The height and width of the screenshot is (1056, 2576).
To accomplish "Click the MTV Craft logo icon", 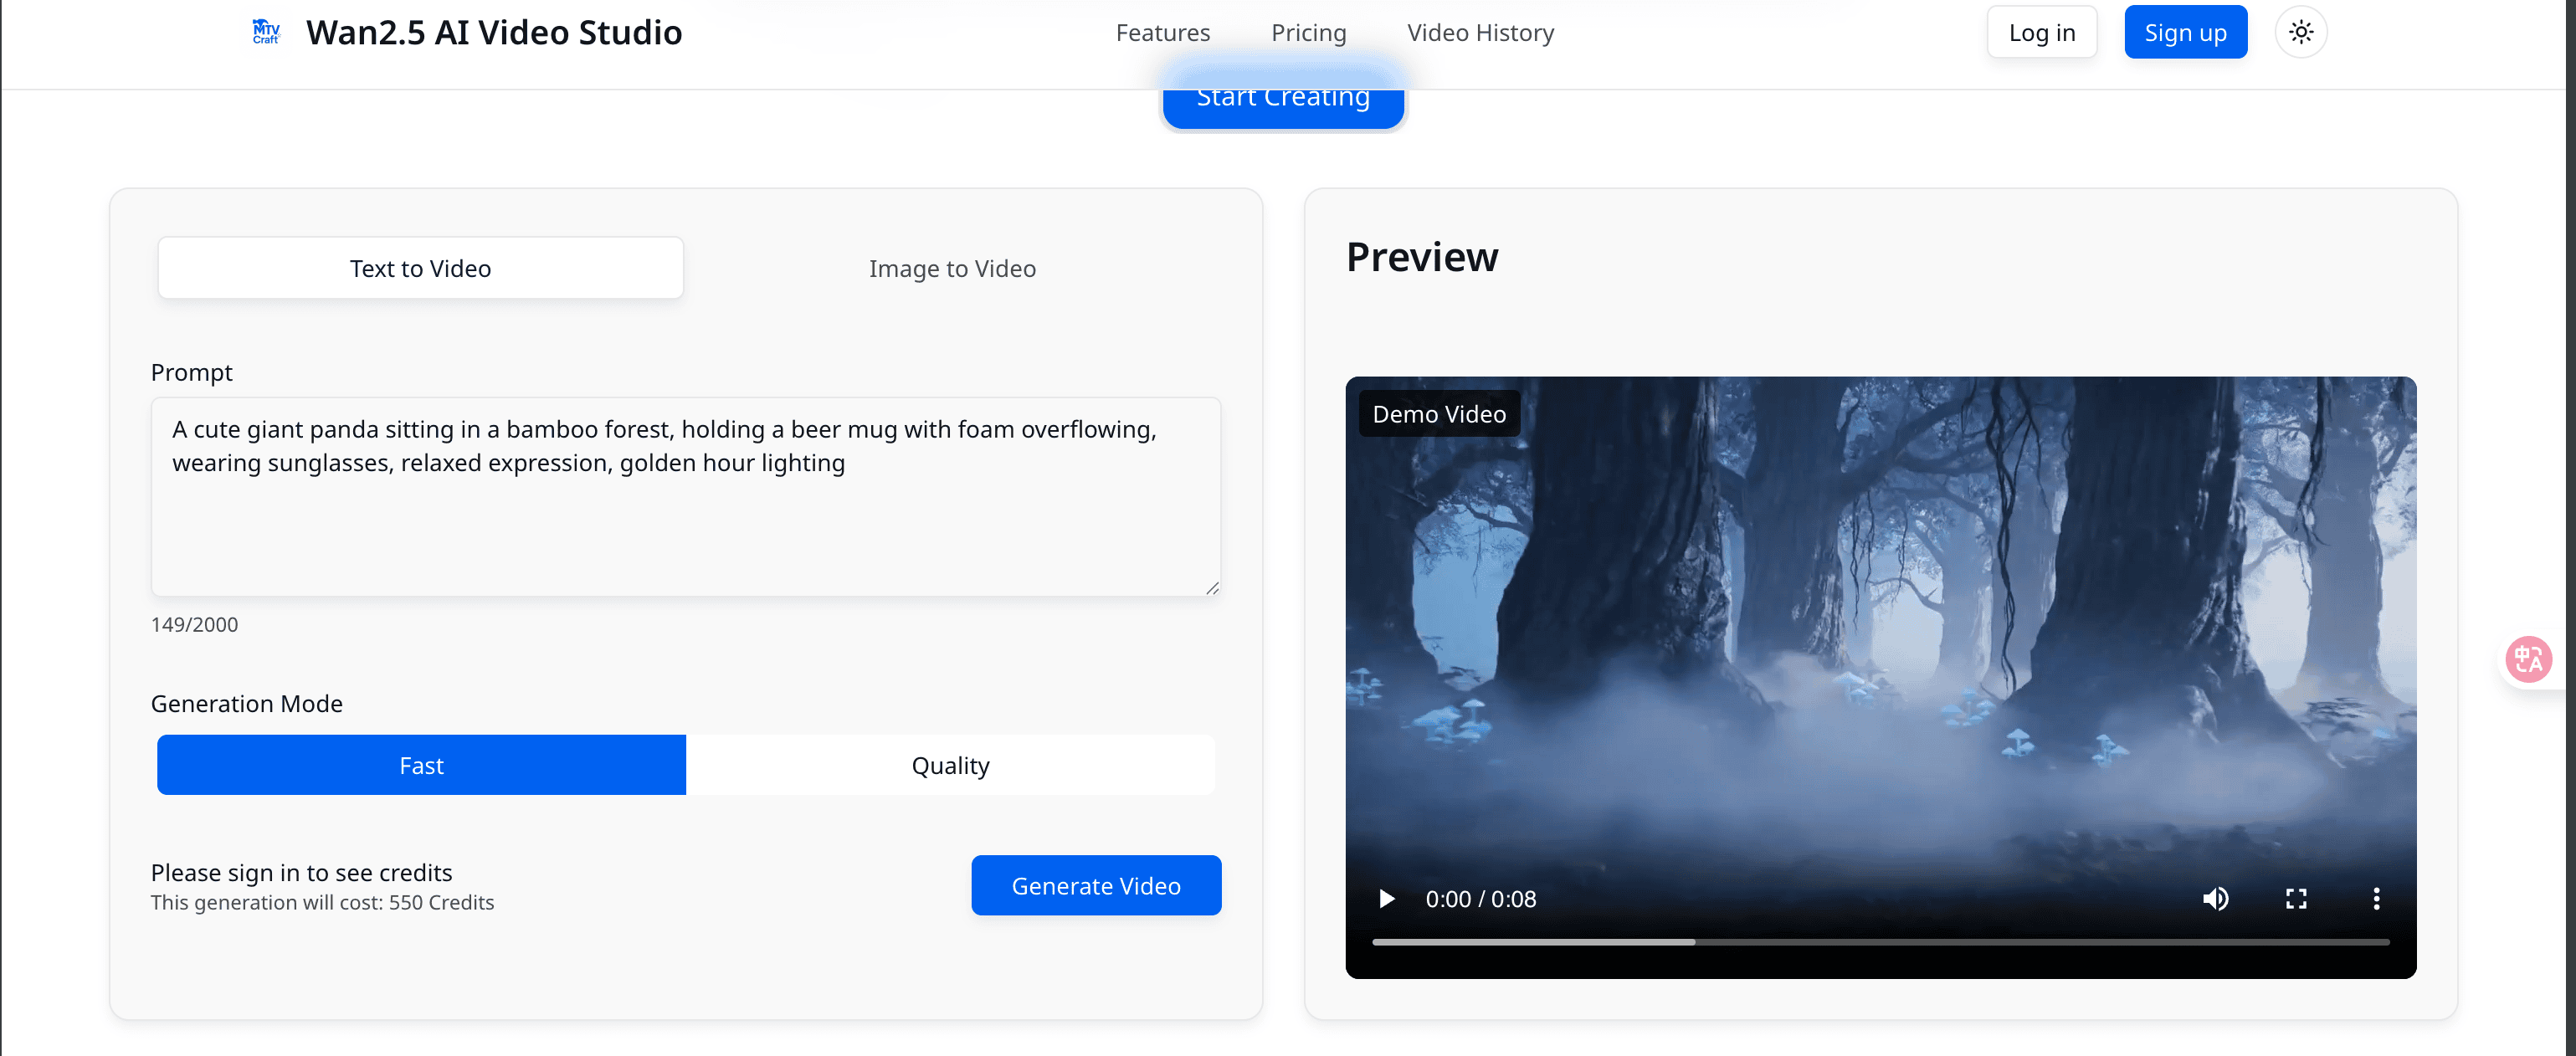I will pos(266,32).
